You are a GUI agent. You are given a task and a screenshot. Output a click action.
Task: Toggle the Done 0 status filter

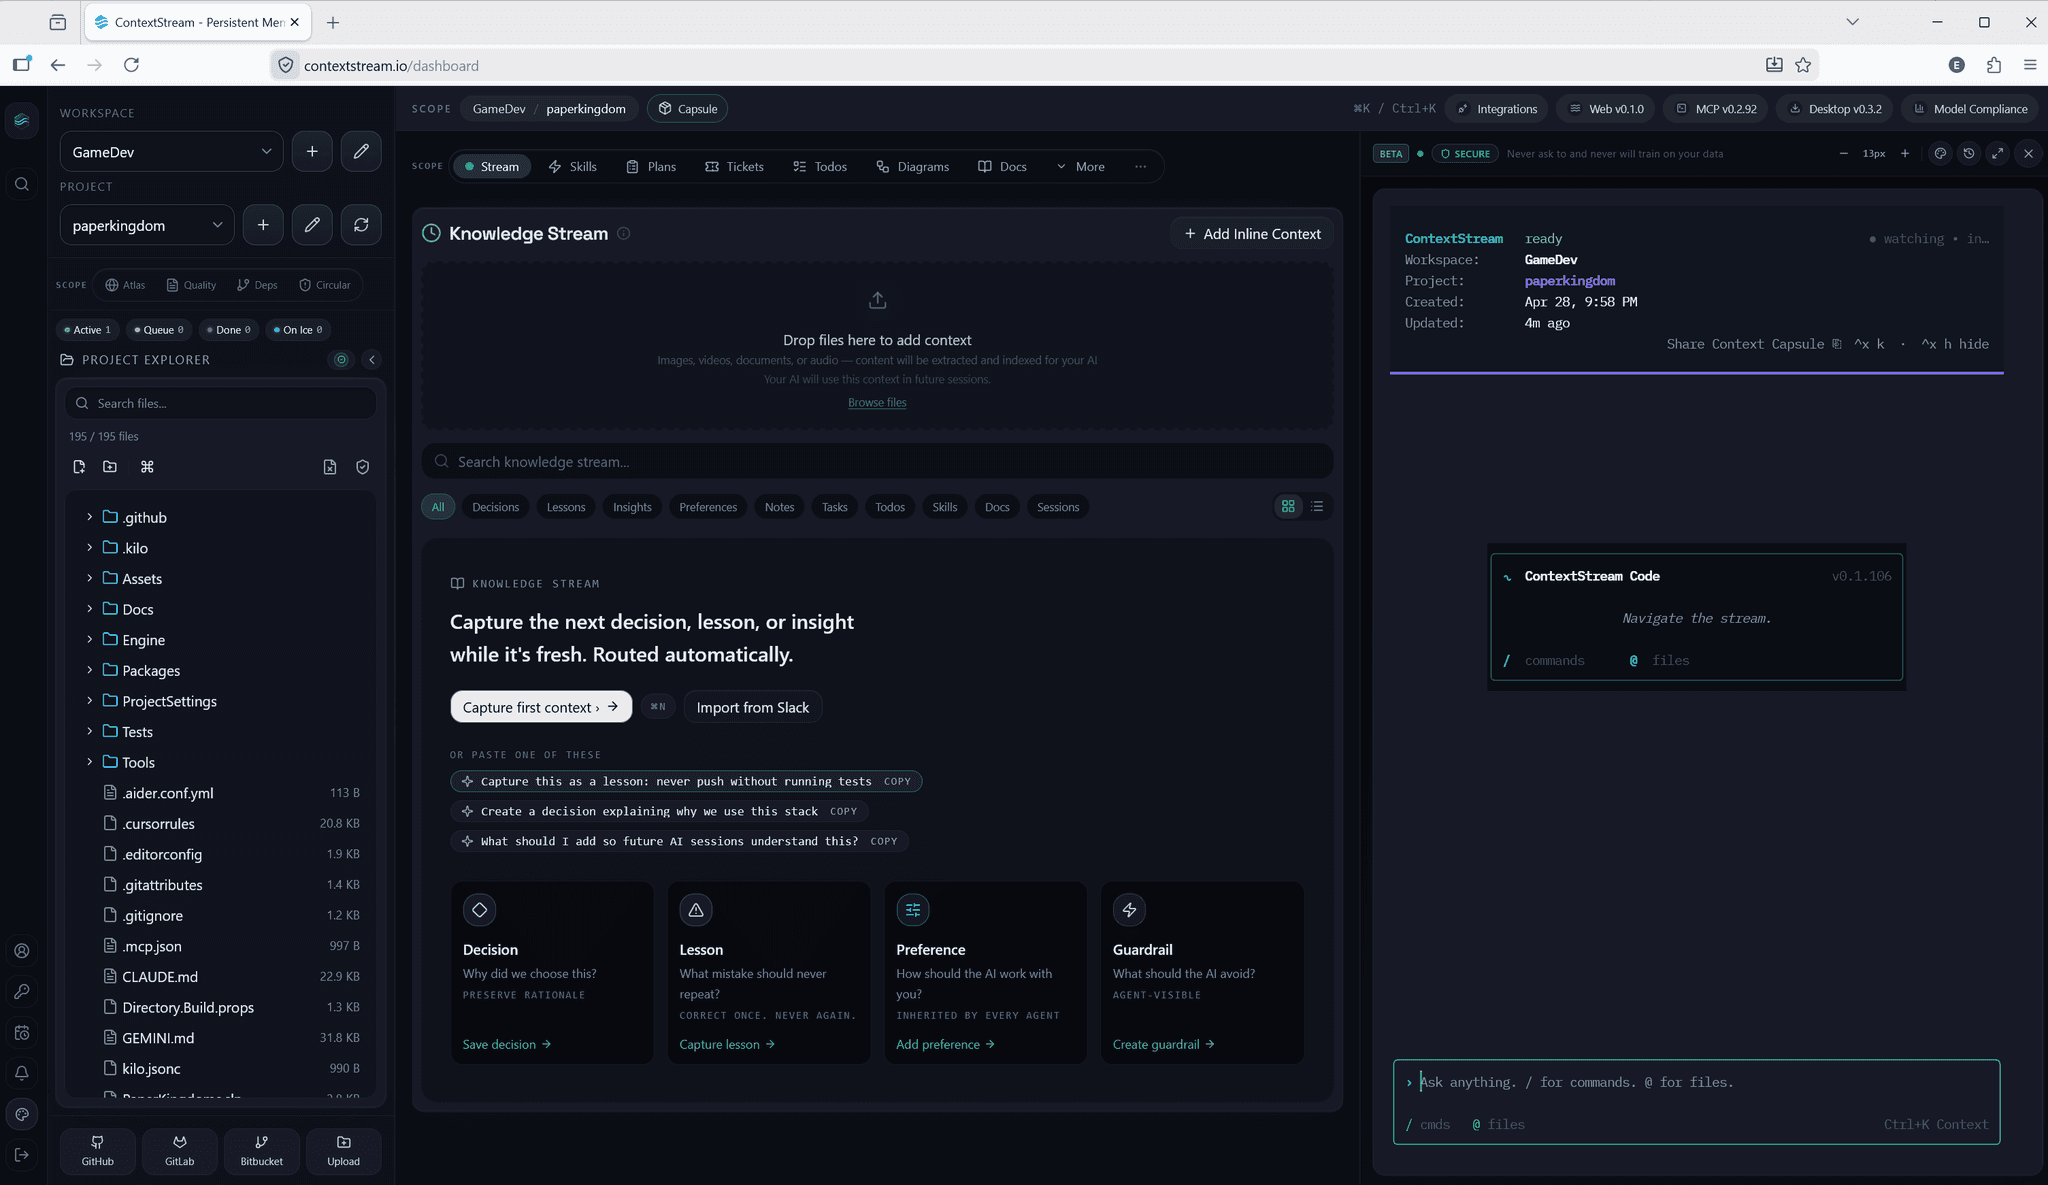coord(229,330)
